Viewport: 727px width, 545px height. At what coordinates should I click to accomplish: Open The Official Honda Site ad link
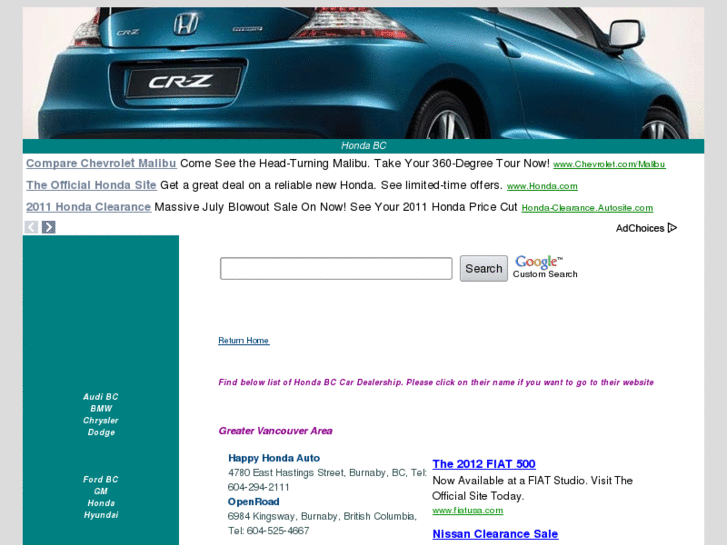(91, 185)
